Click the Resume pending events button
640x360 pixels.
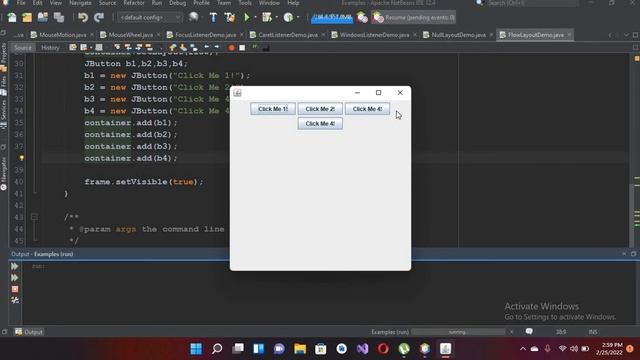tap(413, 17)
